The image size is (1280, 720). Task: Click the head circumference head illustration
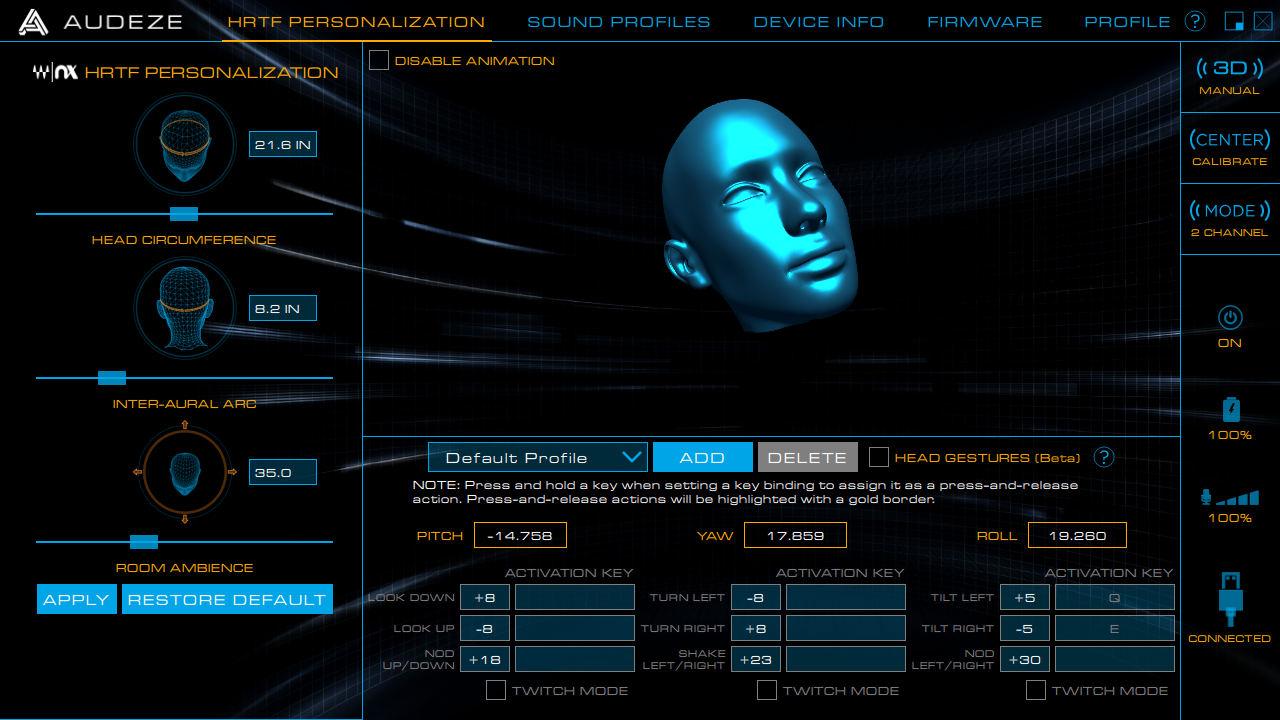click(x=184, y=145)
